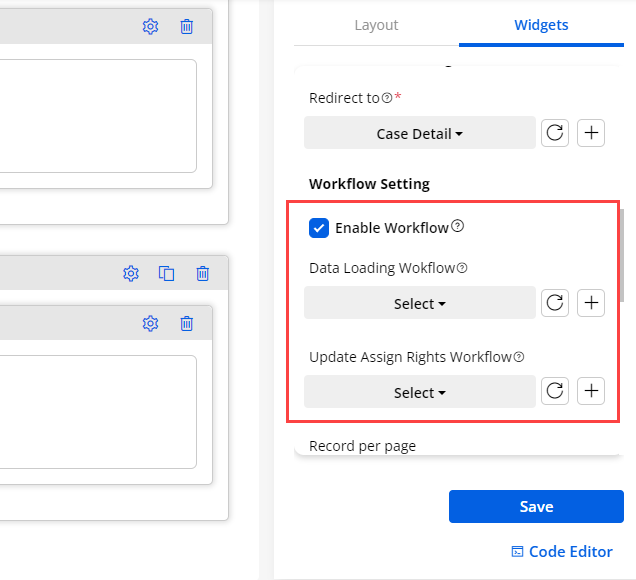Screen dimensions: 636x580
Task: Add a new Redirect to page
Action: coord(591,133)
